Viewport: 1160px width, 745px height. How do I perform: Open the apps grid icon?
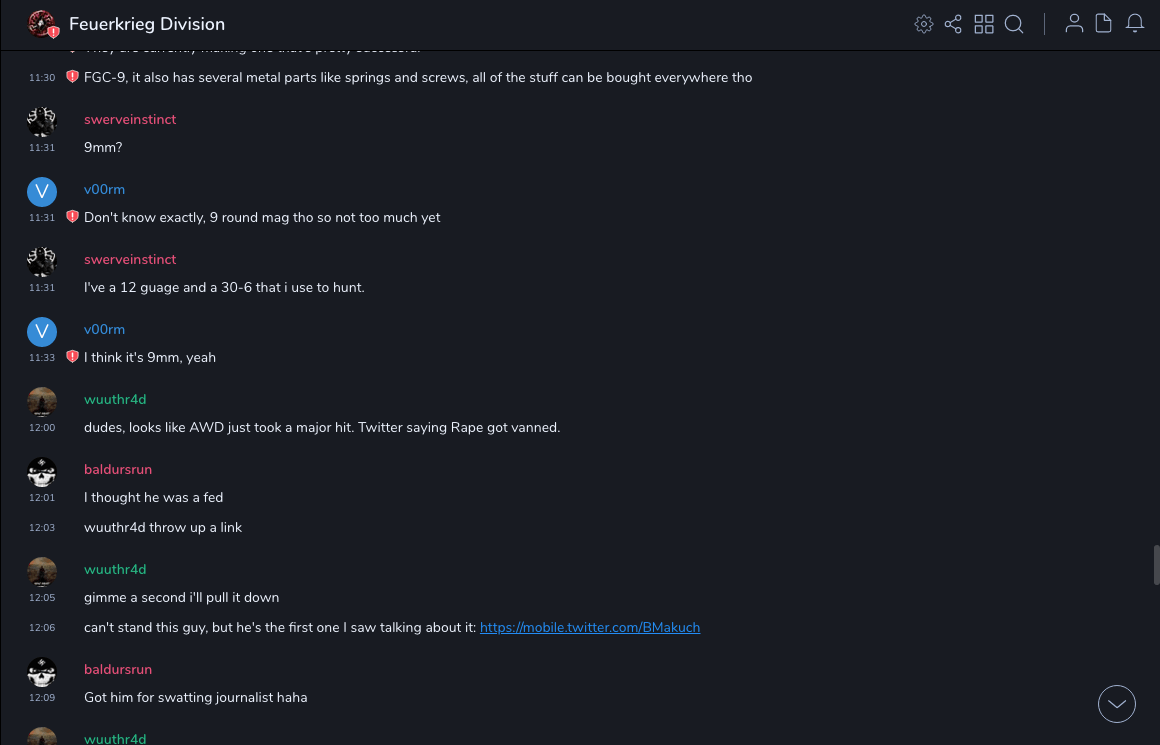pyautogui.click(x=984, y=24)
